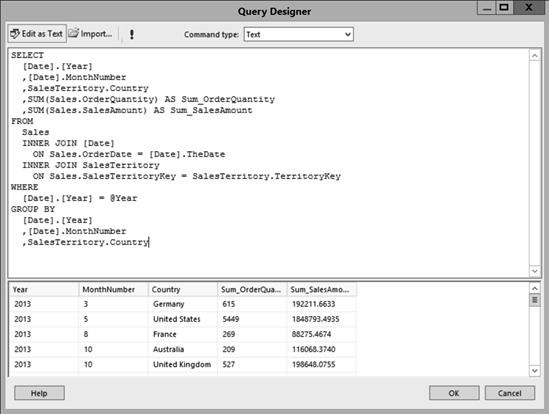Run the query with the exclamation icon
This screenshot has width=549, height=414.
(x=132, y=34)
